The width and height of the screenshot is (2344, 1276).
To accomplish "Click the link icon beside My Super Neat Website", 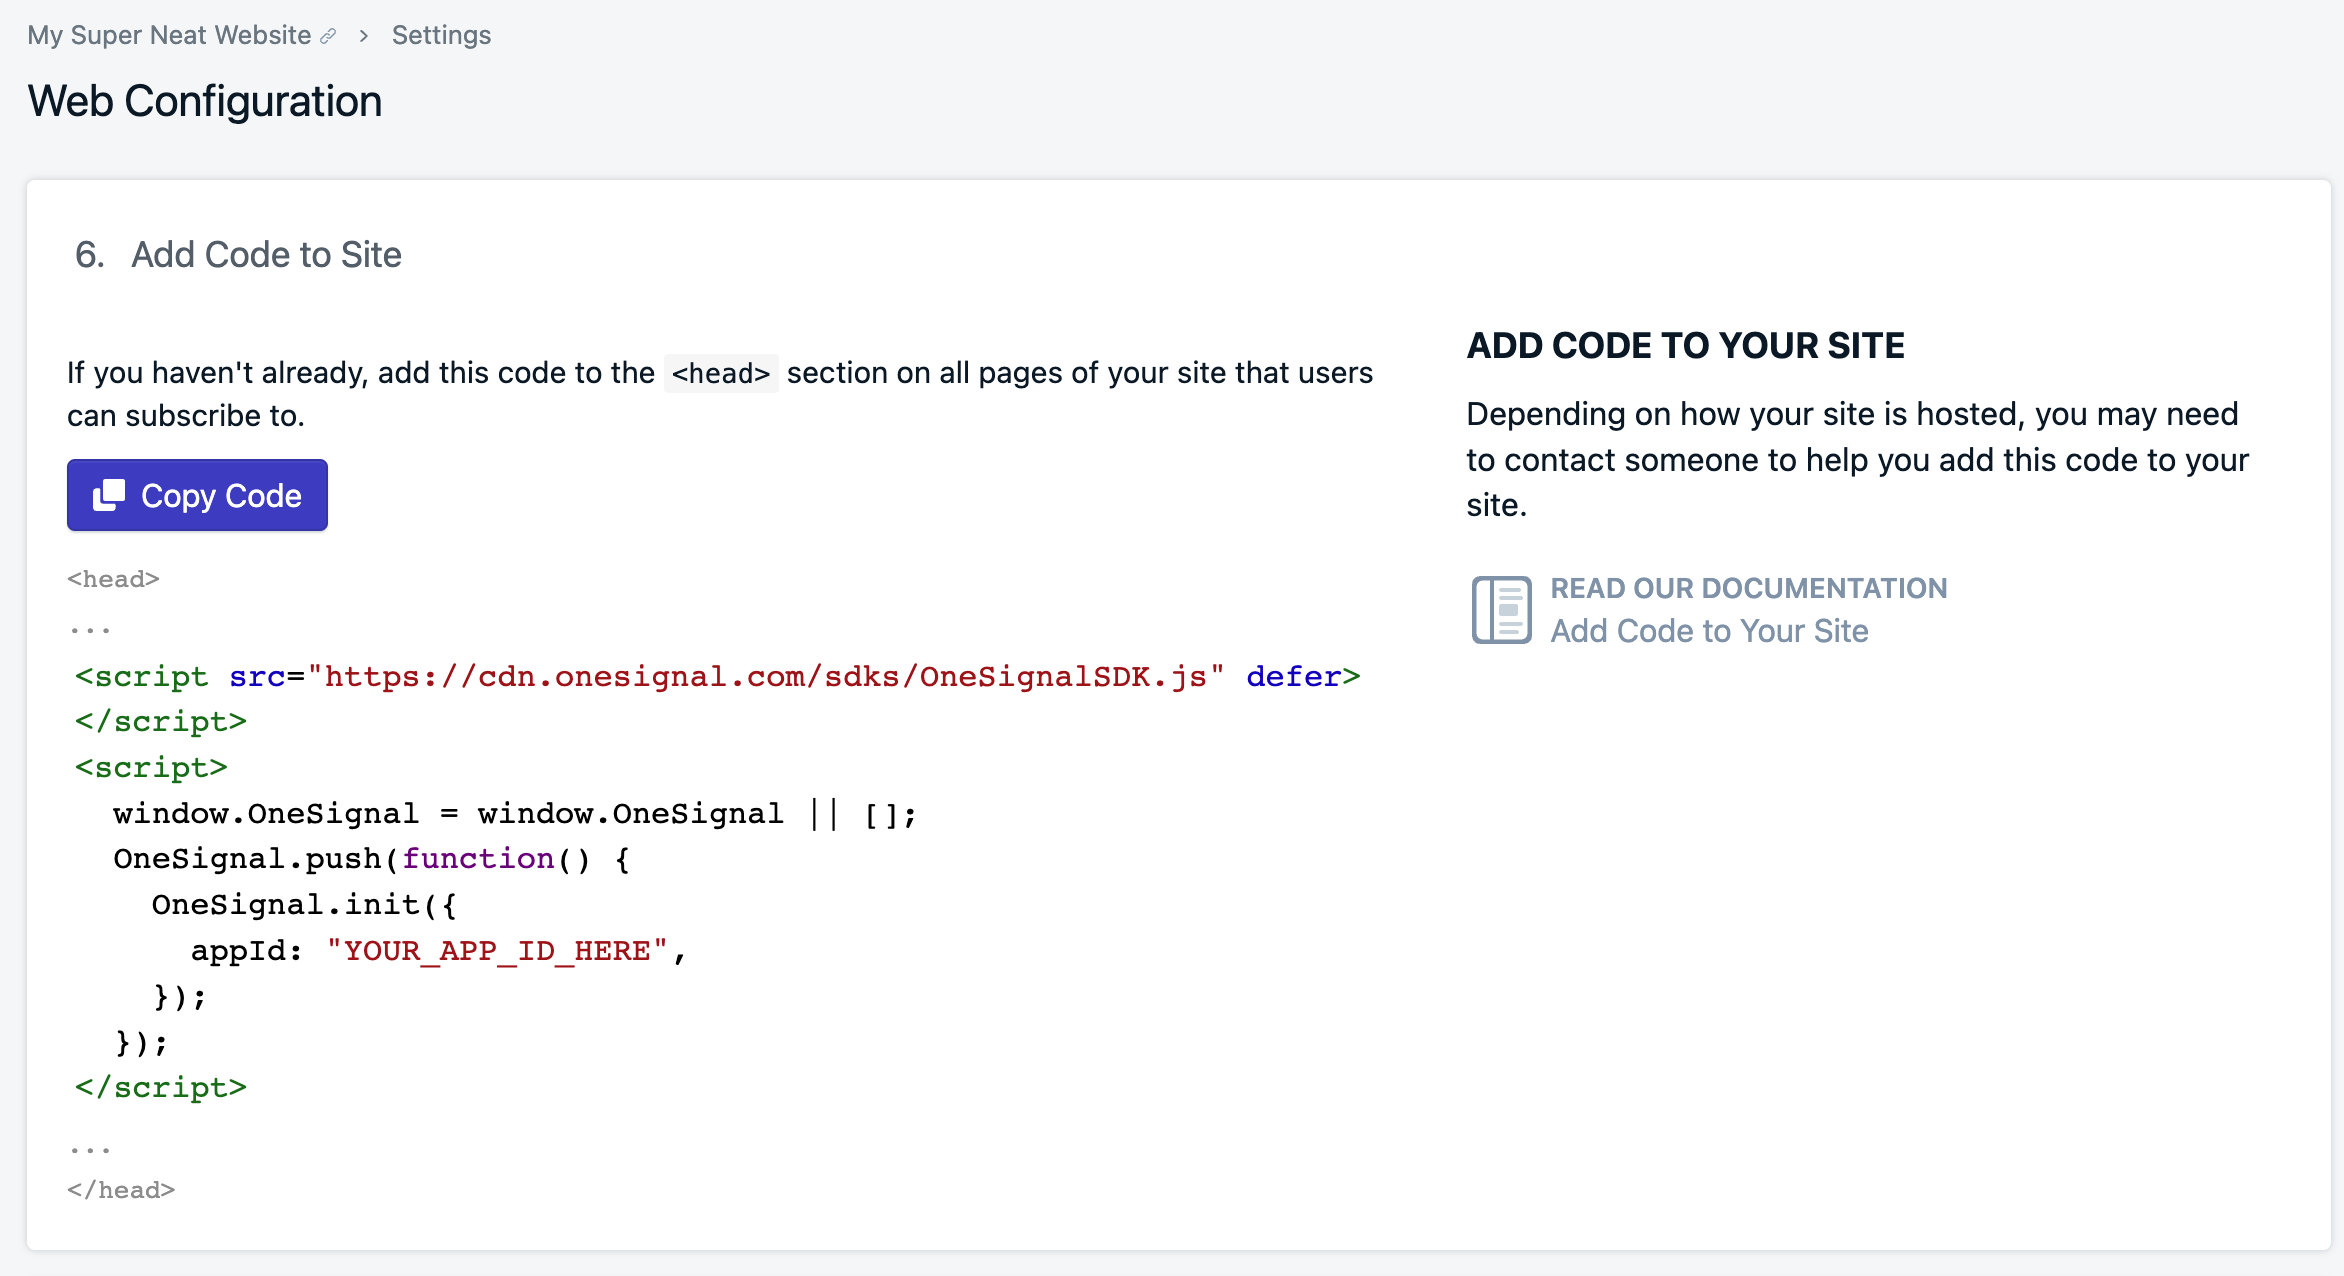I will point(328,36).
